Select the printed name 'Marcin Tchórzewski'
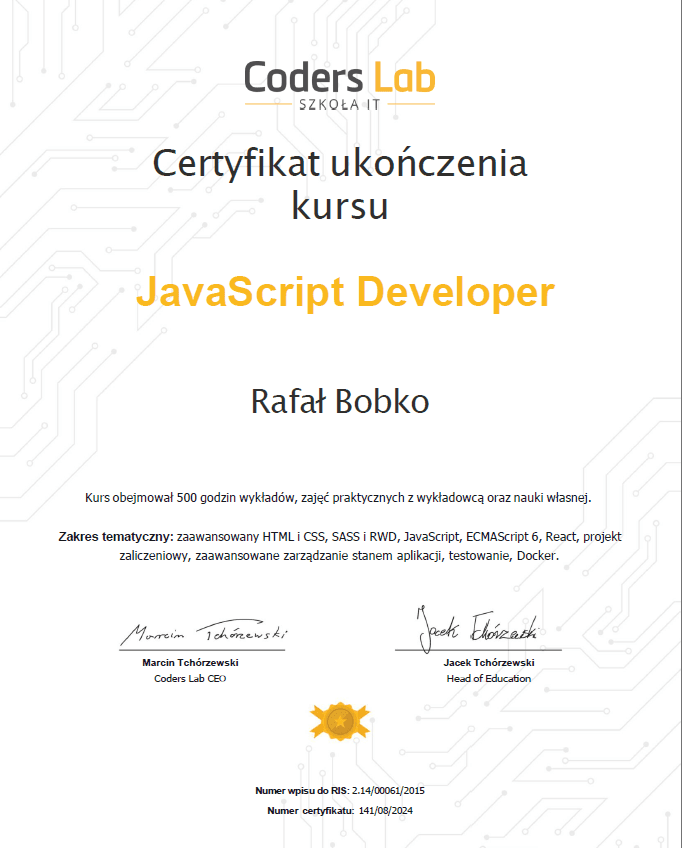 coord(190,662)
